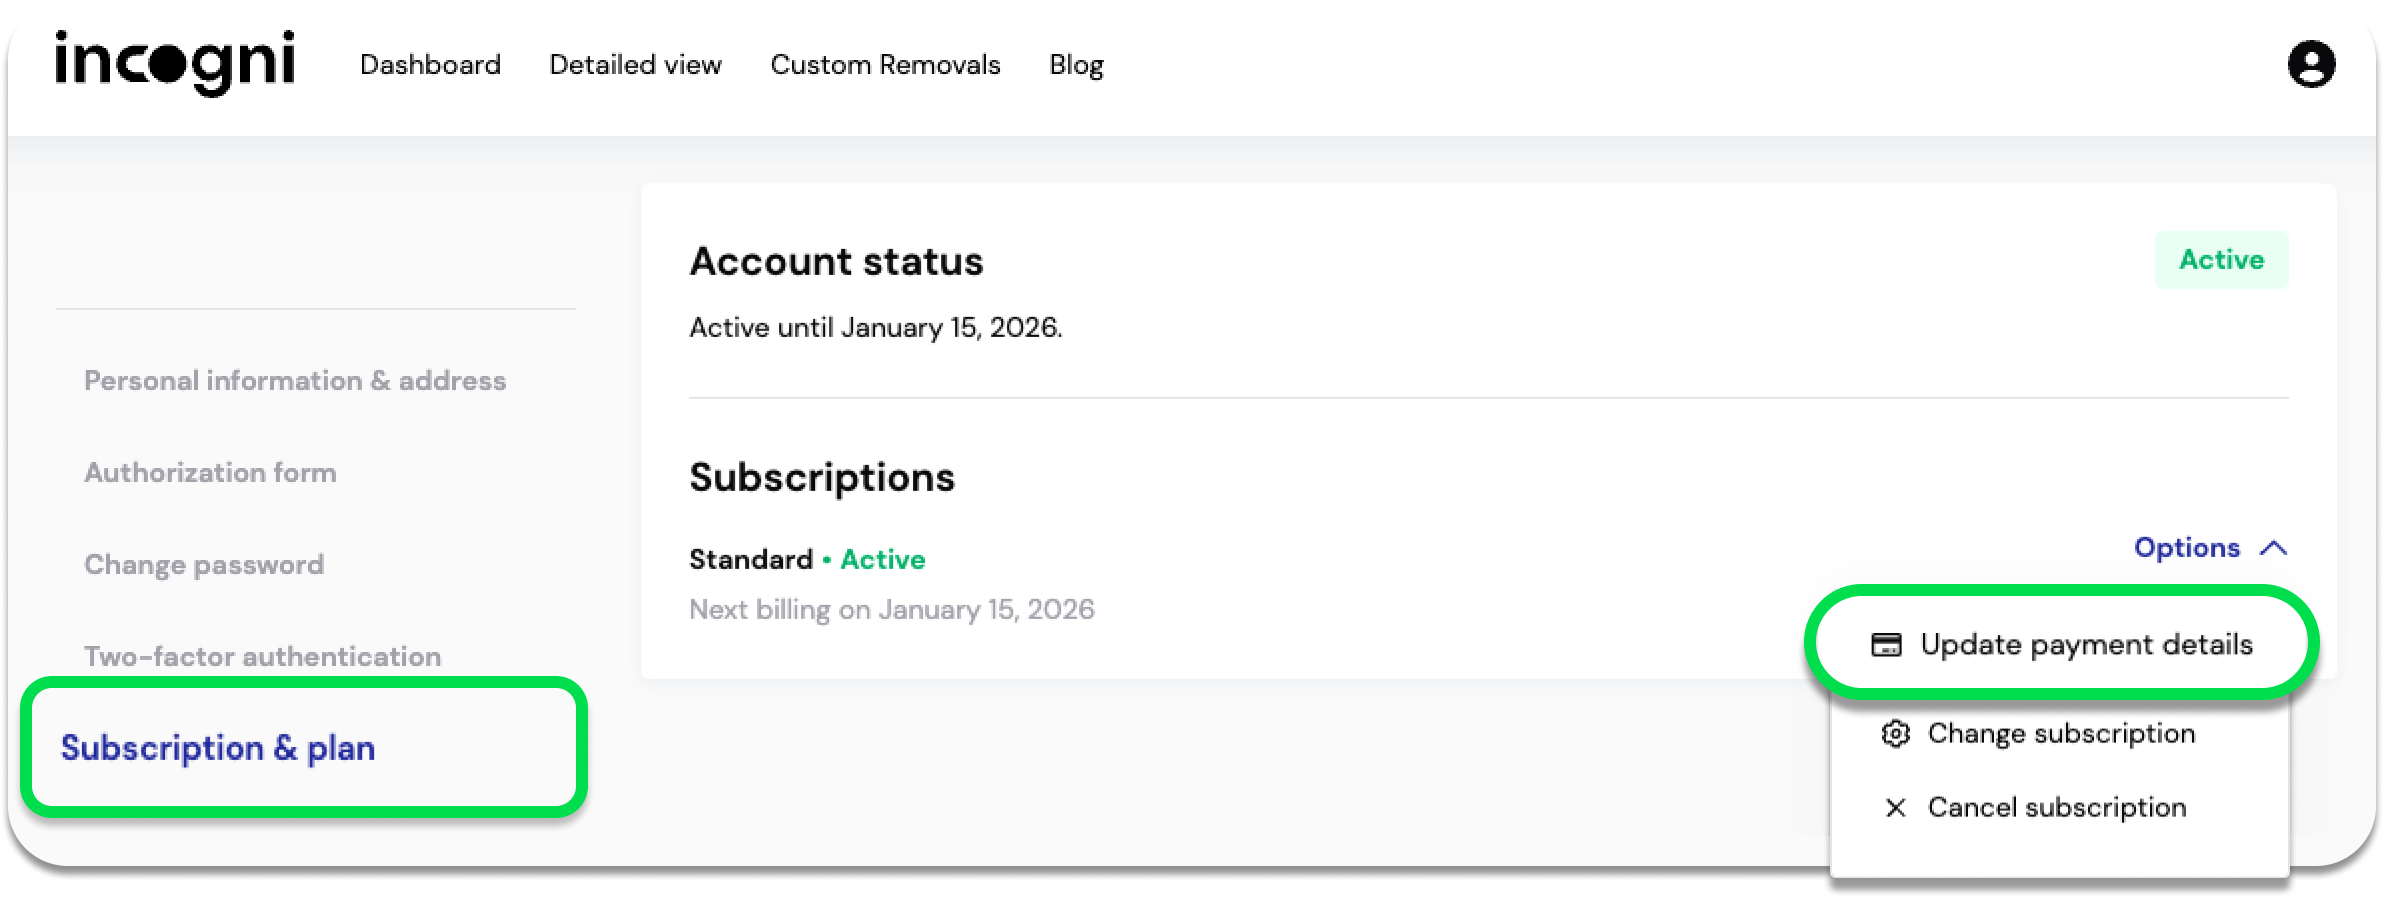Click the X icon beside Cancel subscription
This screenshot has height=898, width=2384.
click(1895, 807)
